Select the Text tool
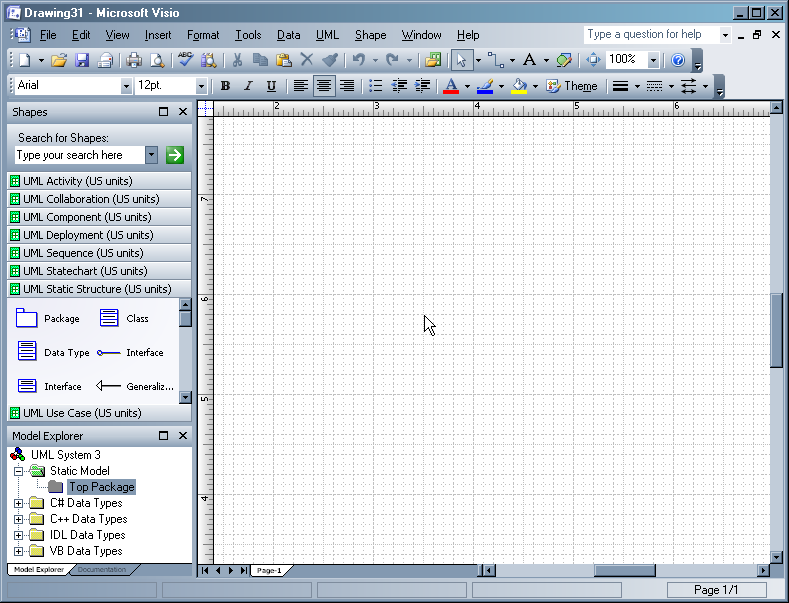Screen dimensions: 789x603 (529, 60)
